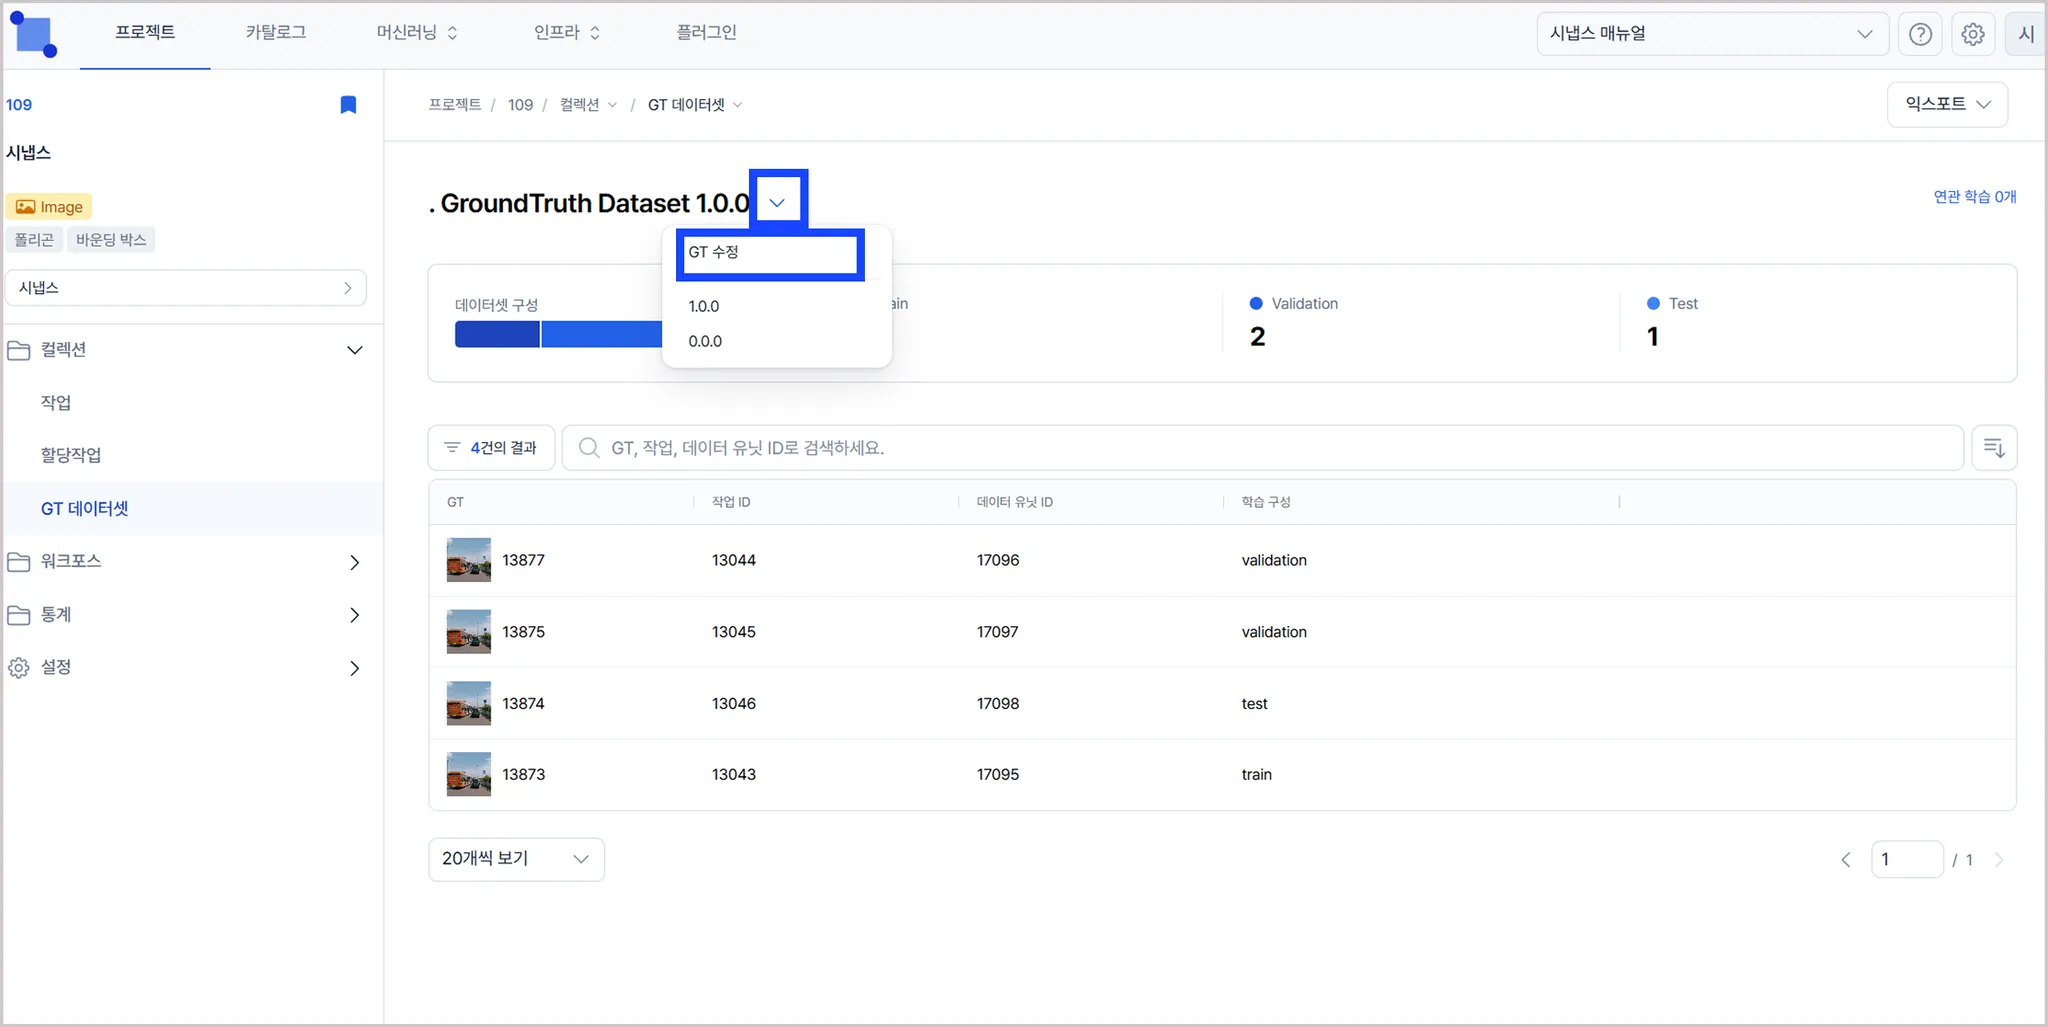
Task: Click the blue app logo icon
Action: [x=34, y=35]
